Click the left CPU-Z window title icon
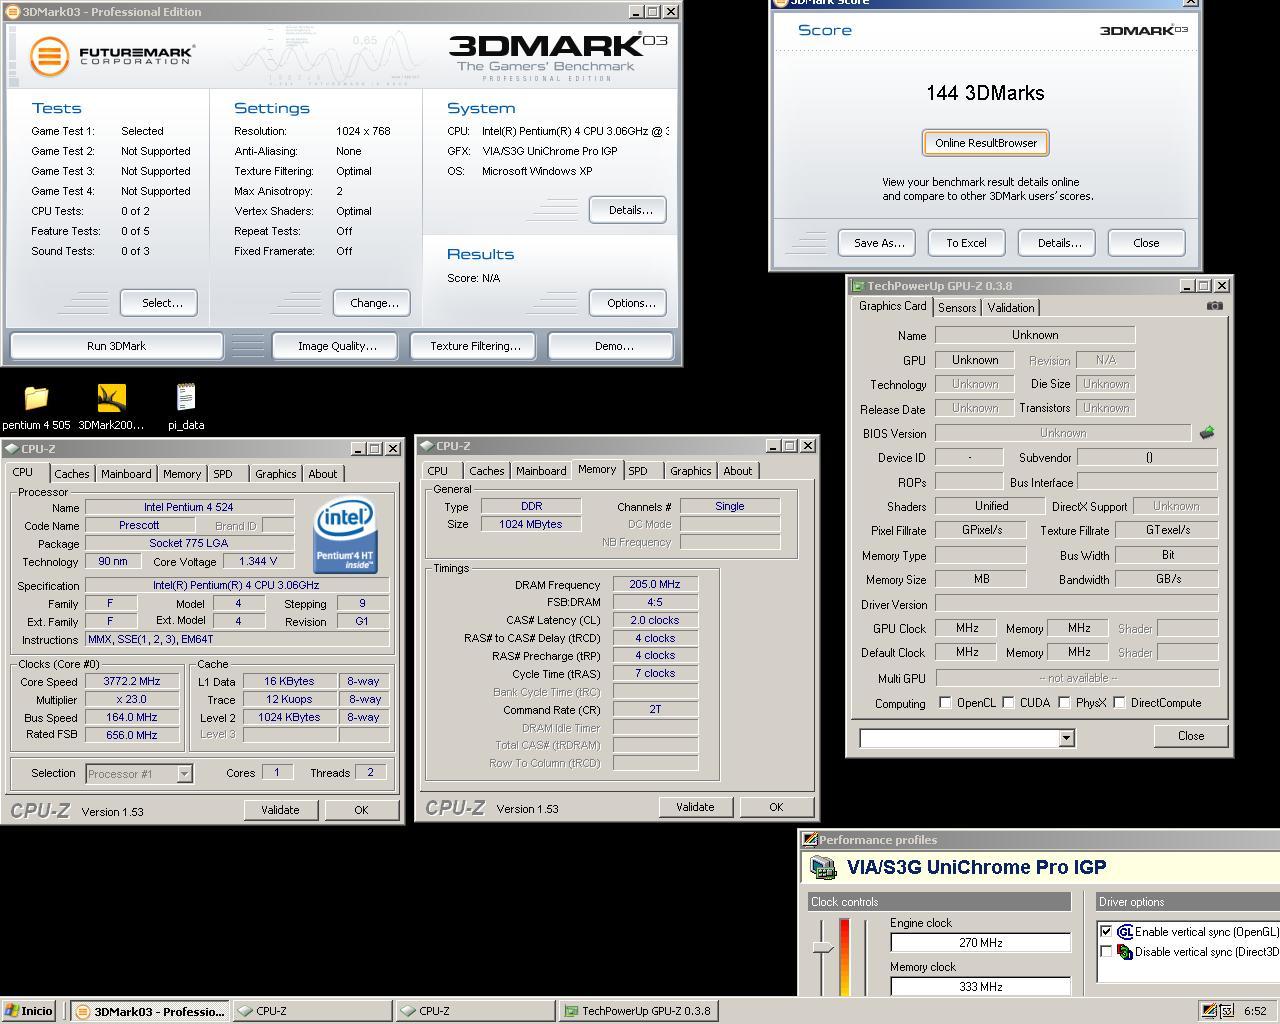Image resolution: width=1280 pixels, height=1024 pixels. coord(11,449)
